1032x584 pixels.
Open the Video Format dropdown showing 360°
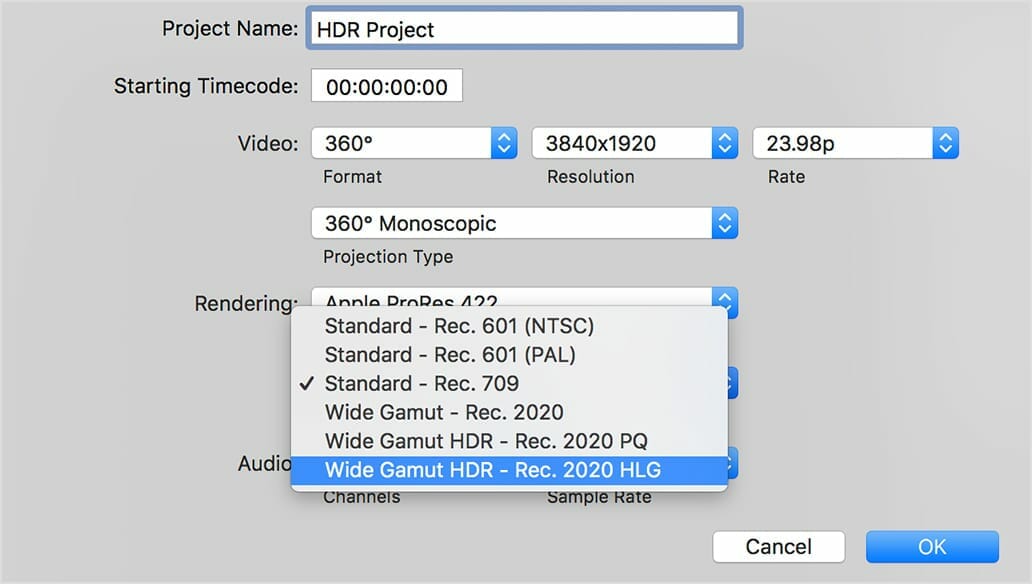[414, 143]
